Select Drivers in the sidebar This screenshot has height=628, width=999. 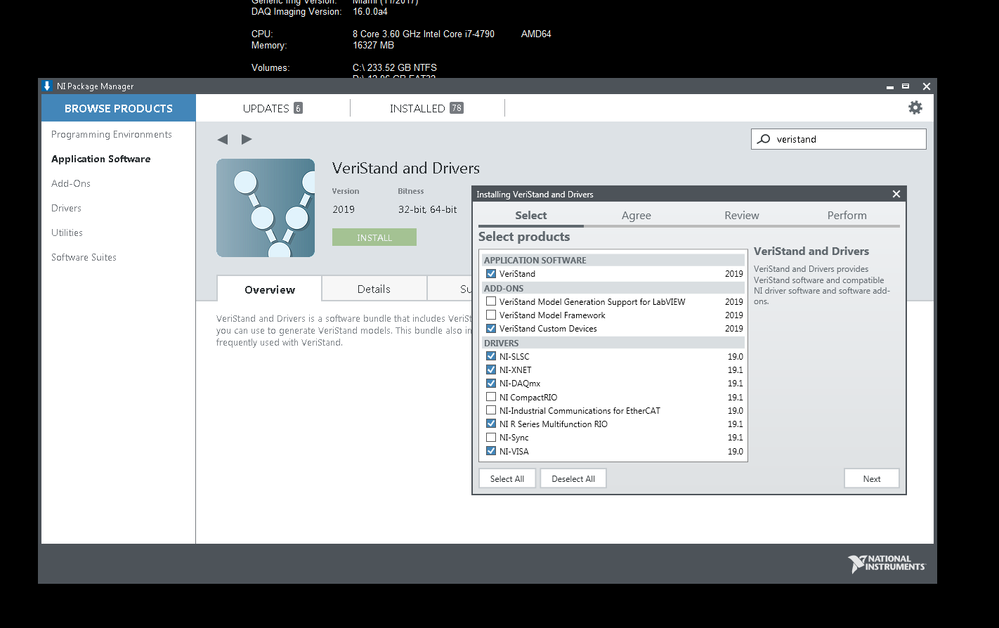tap(66, 208)
